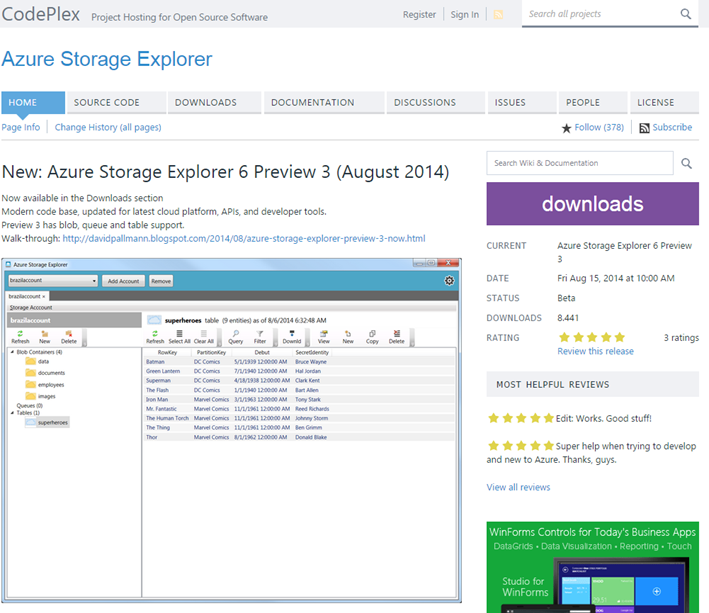Click the CodePlex logo

[41, 14]
